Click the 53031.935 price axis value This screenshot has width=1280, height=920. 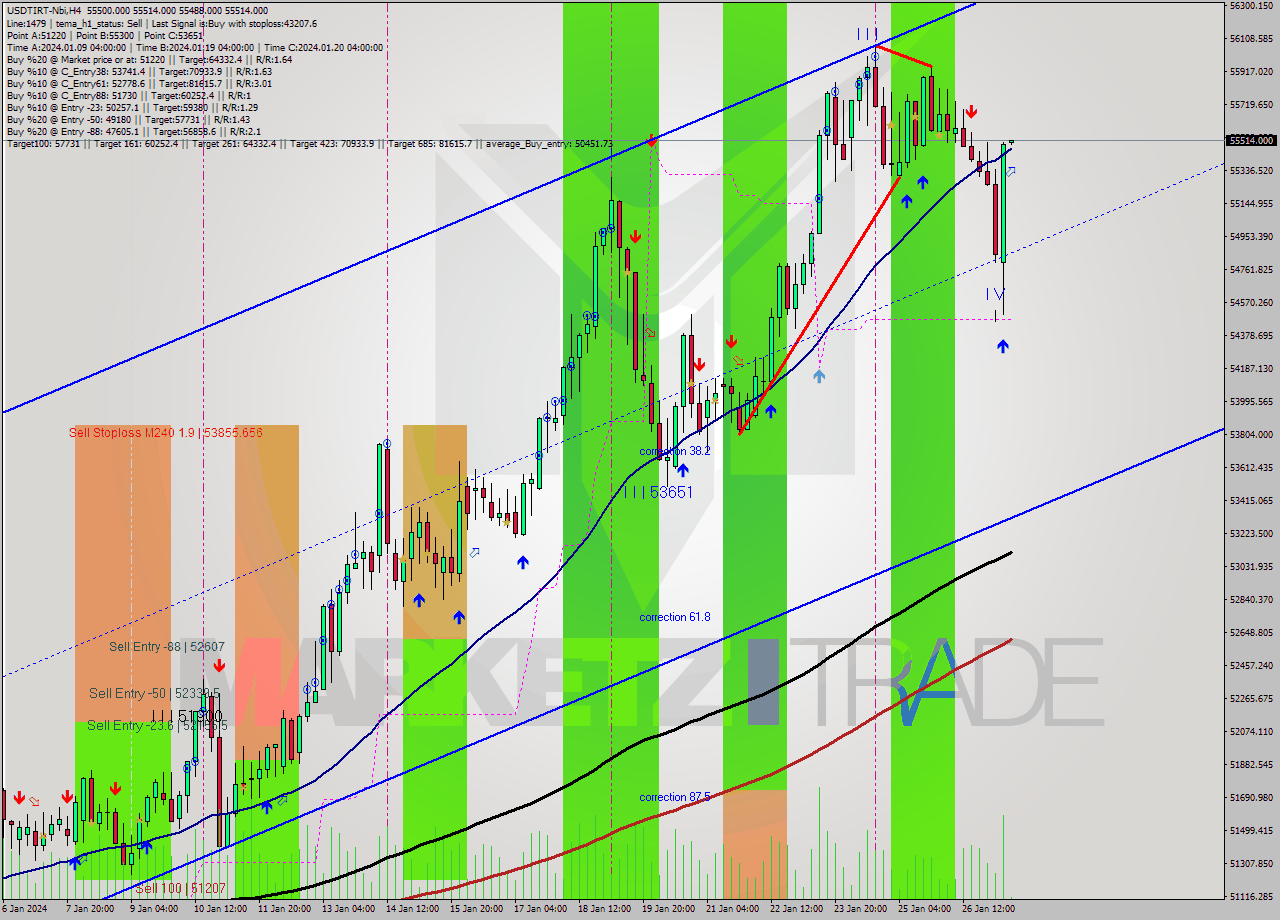pos(1251,566)
